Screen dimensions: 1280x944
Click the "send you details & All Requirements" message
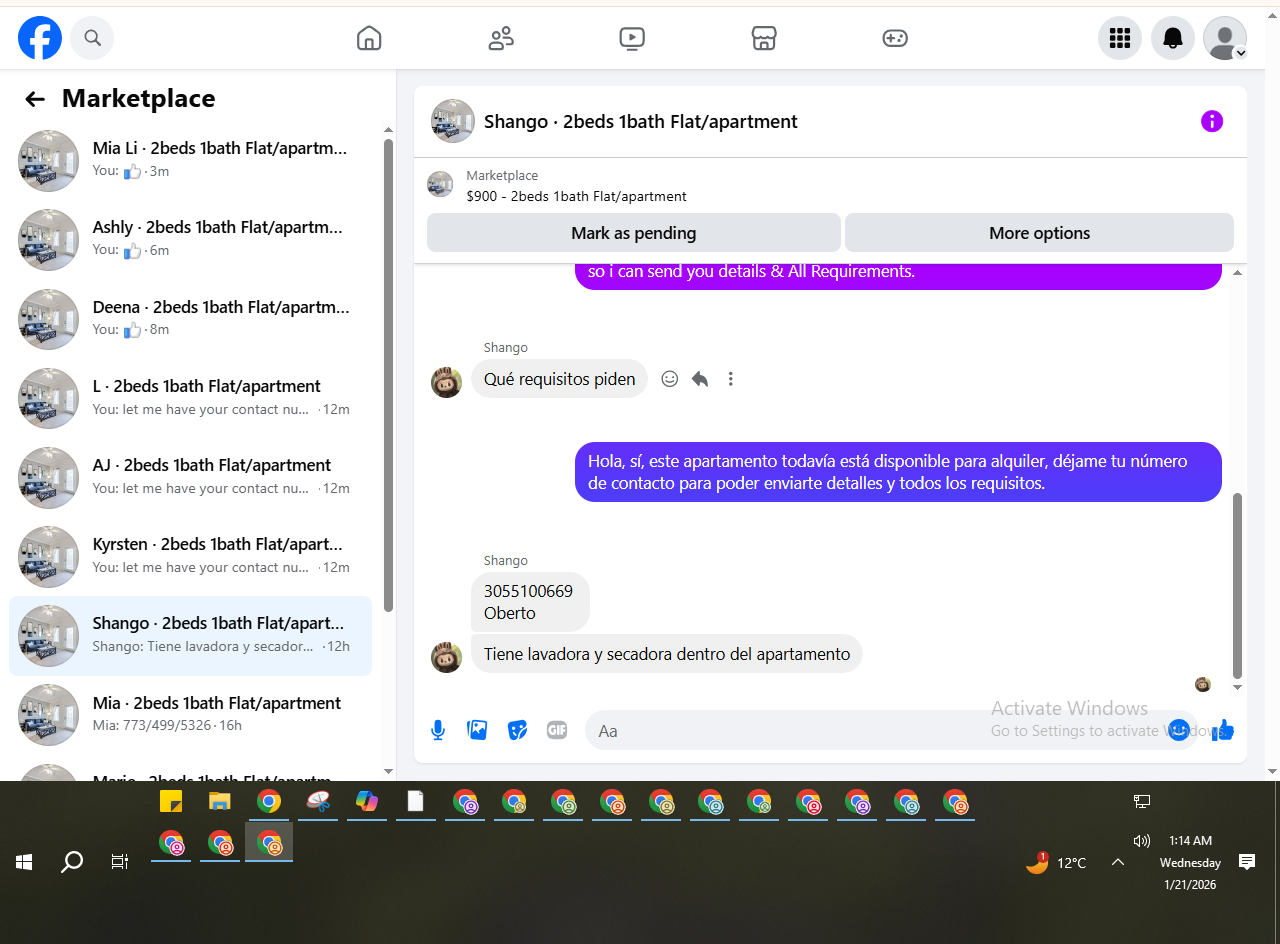pos(898,274)
